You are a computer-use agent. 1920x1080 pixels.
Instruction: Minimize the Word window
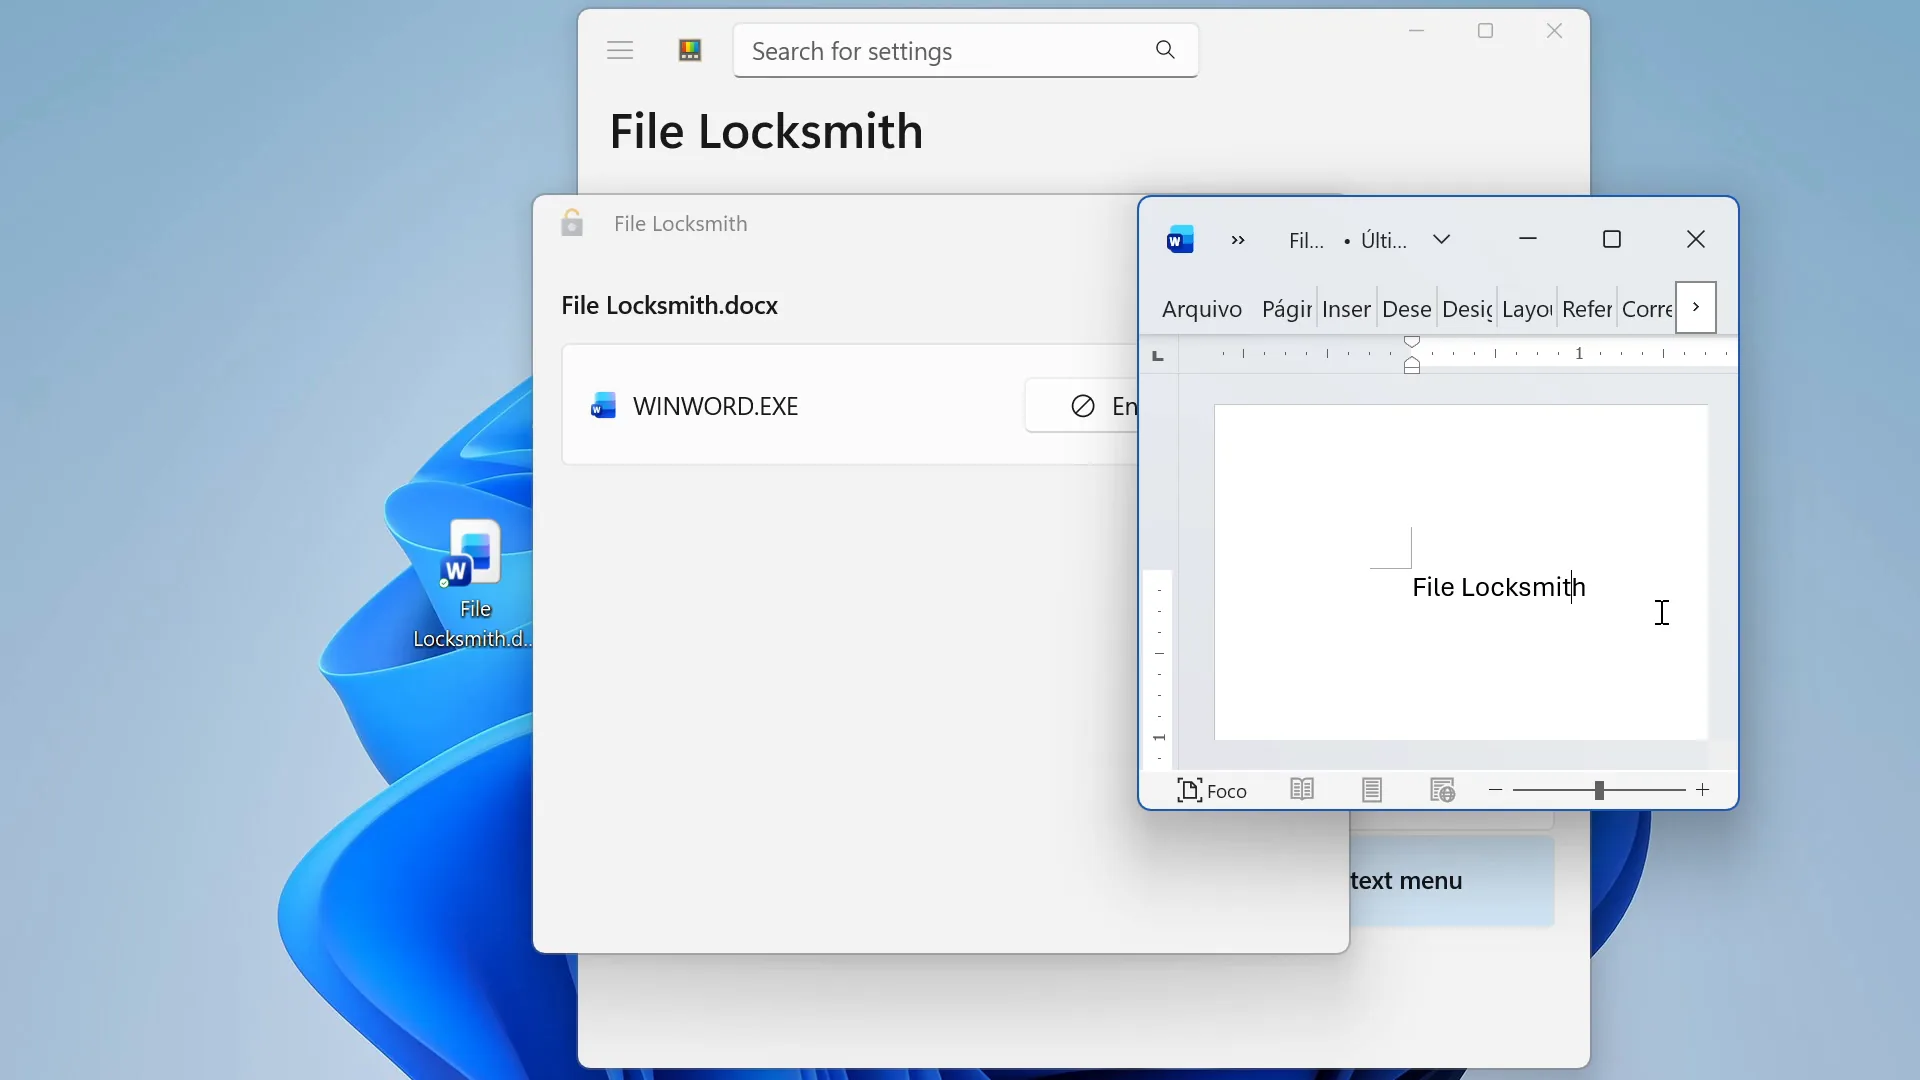click(1527, 239)
